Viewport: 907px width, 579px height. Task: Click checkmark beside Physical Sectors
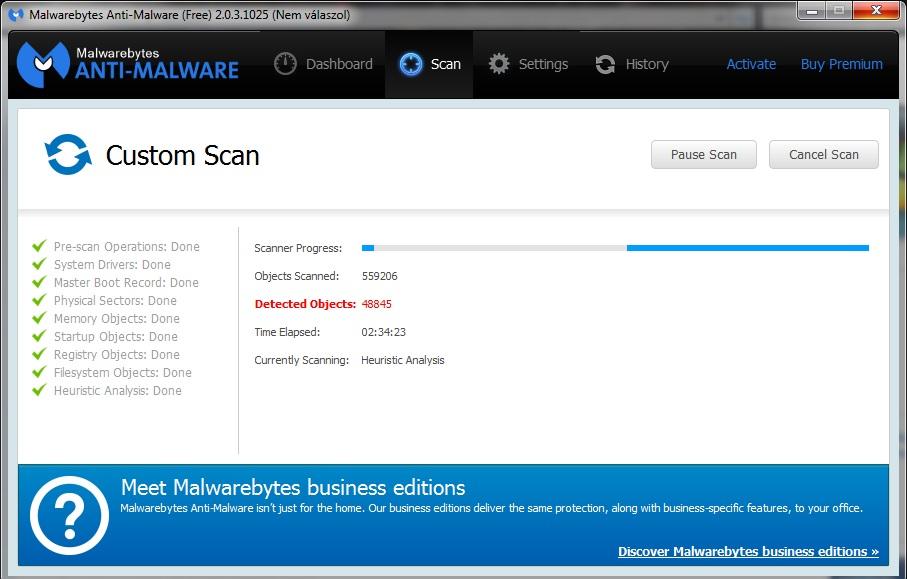point(39,300)
